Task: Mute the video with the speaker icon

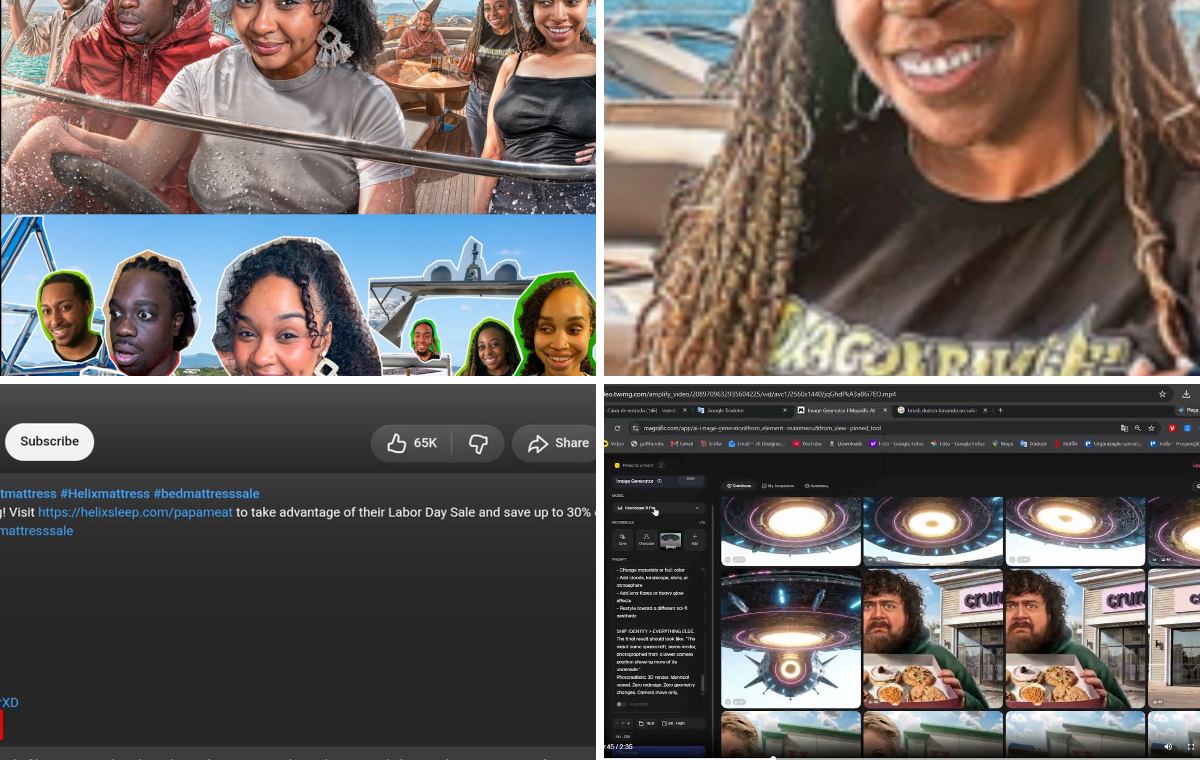Action: [x=1168, y=746]
